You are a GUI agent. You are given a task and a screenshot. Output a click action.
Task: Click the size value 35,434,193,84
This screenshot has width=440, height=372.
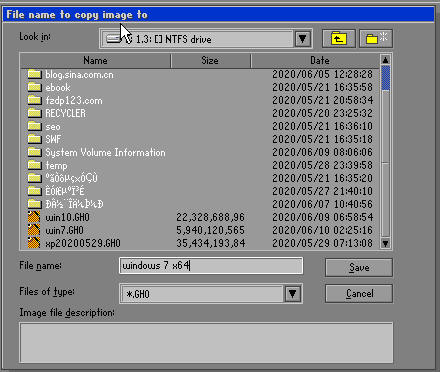[x=211, y=243]
